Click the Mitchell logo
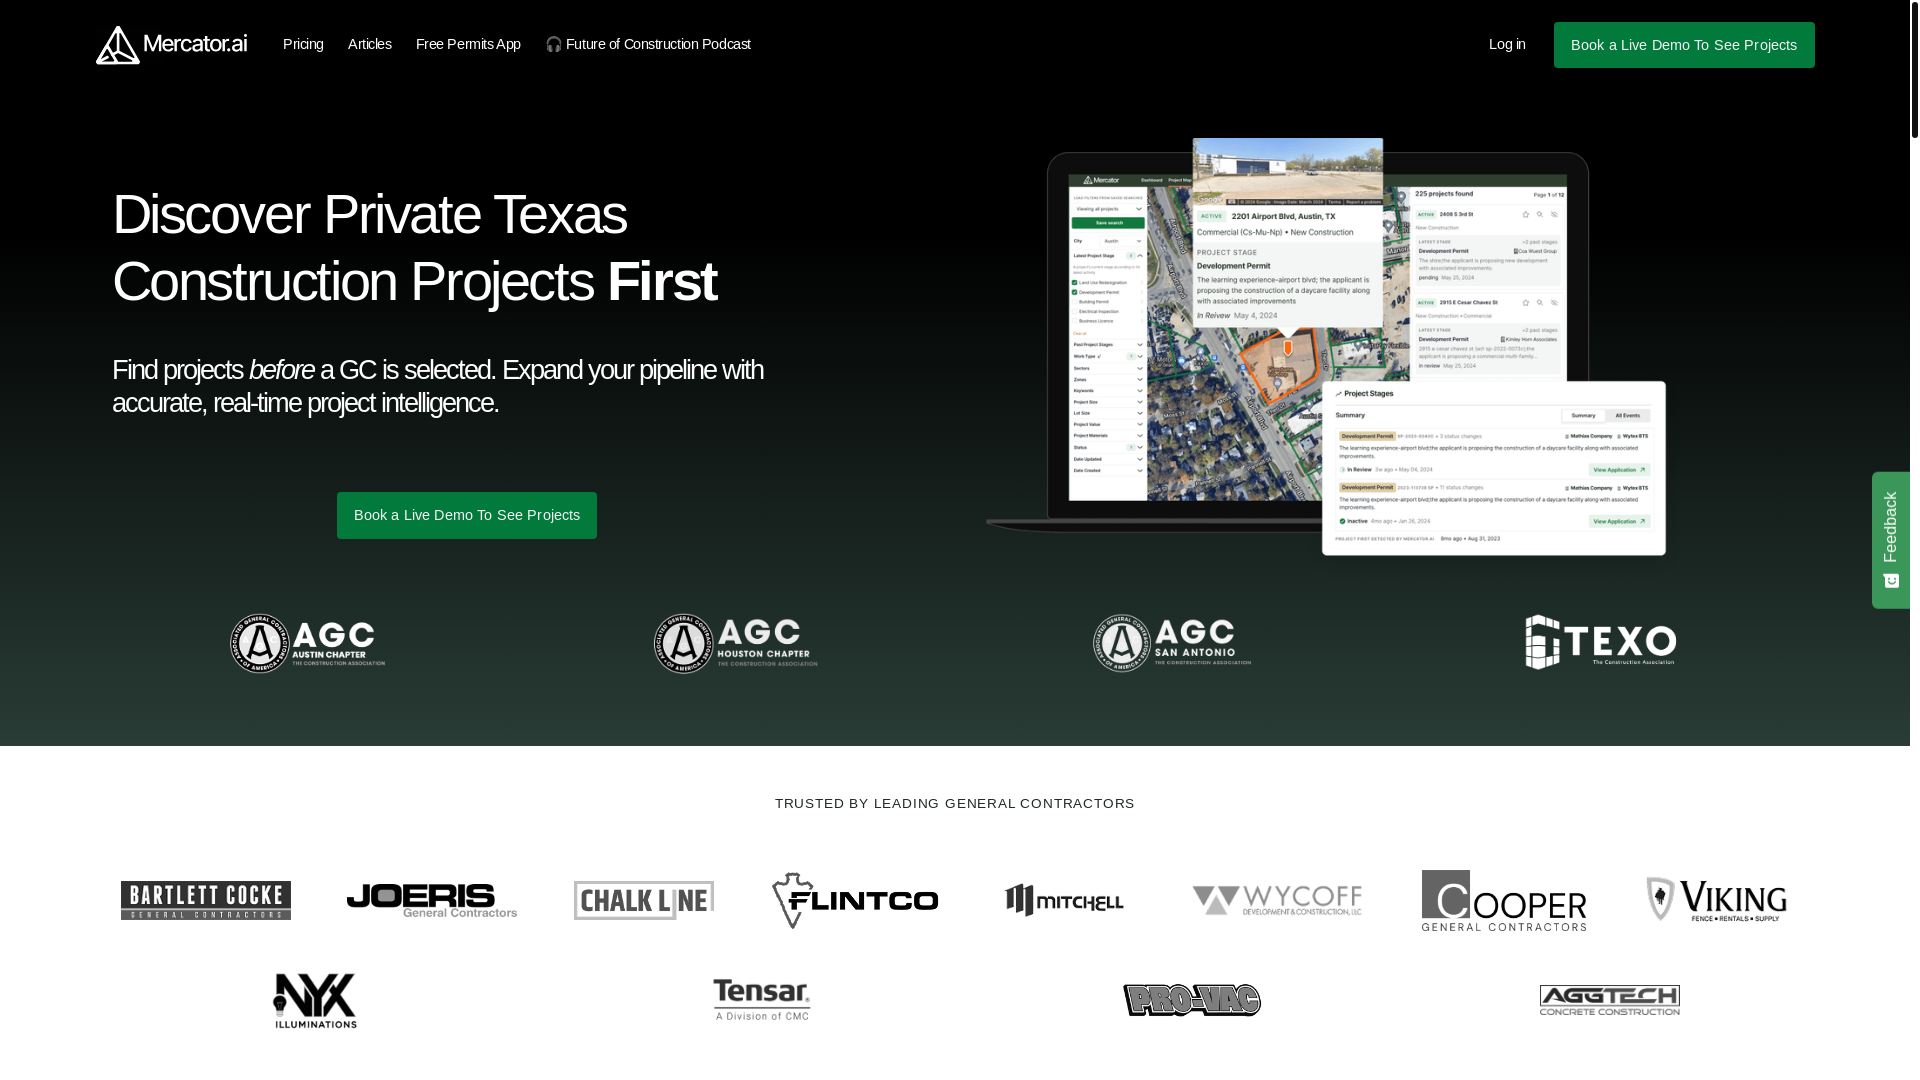Screen dimensions: 1920x1080 [x=1065, y=900]
